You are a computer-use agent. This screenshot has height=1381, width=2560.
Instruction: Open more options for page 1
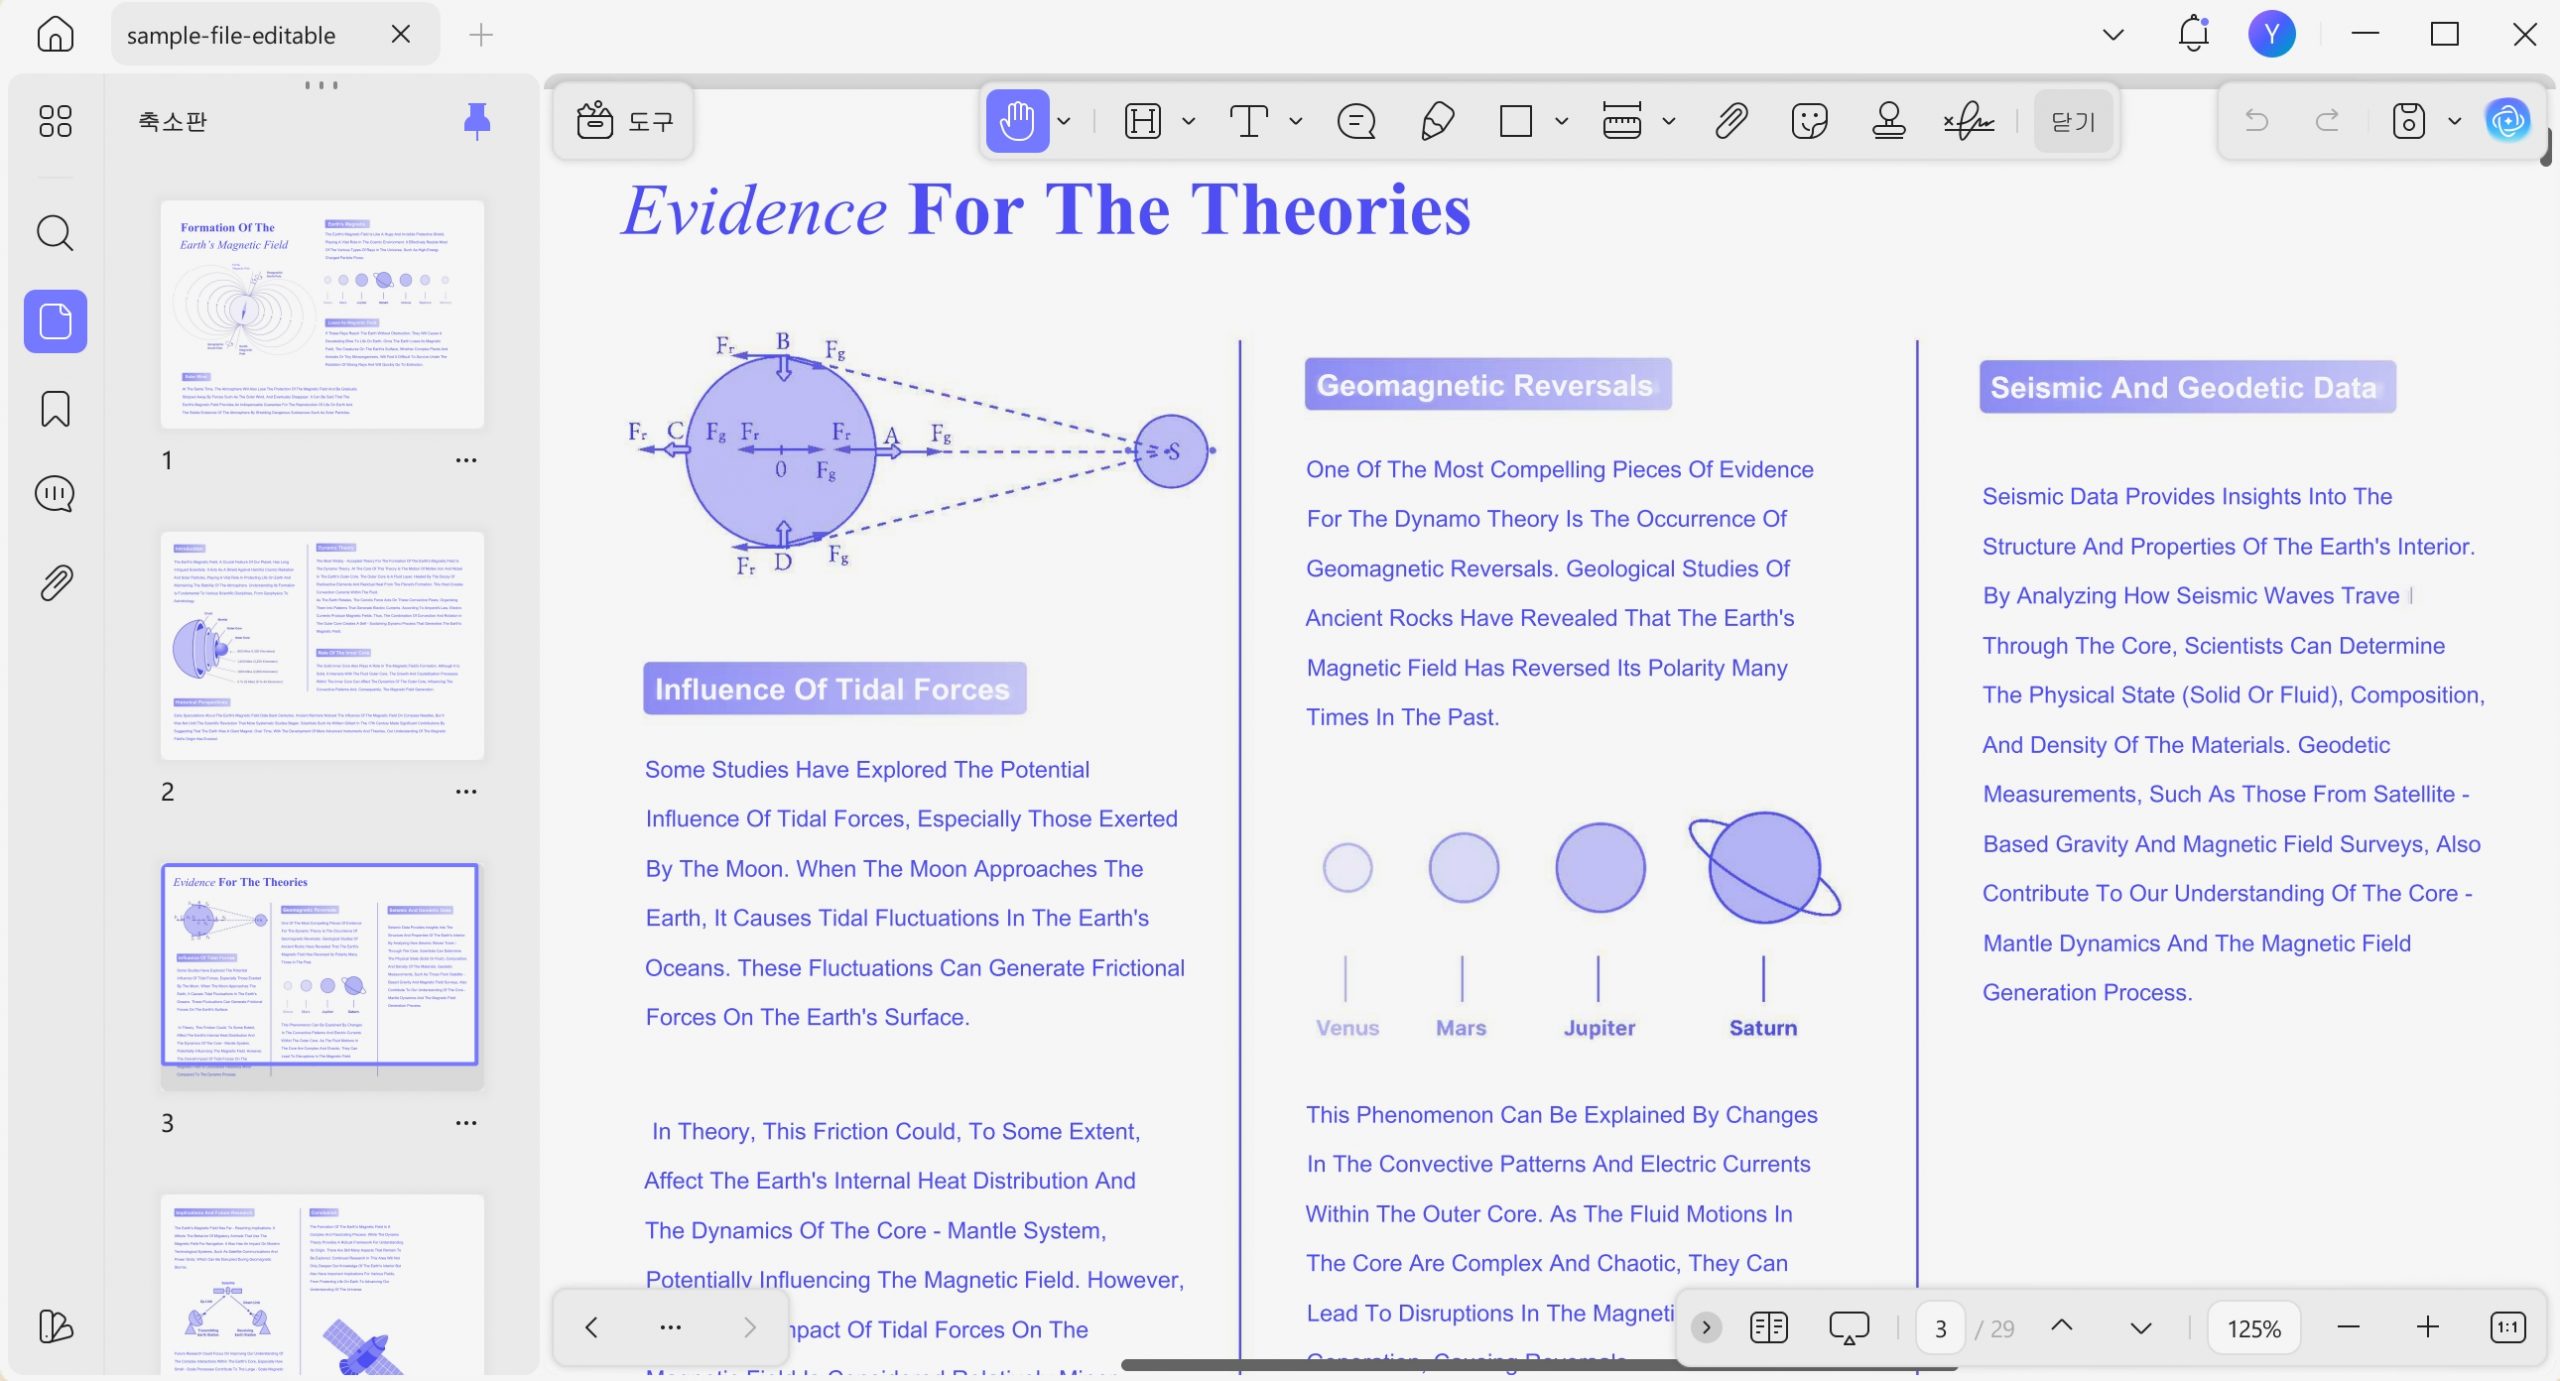click(466, 460)
